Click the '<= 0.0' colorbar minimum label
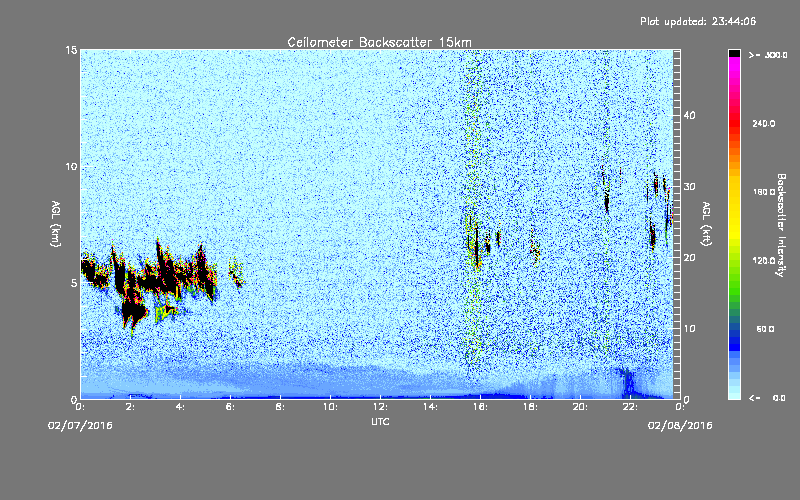Viewport: 800px width, 500px height. (x=767, y=398)
